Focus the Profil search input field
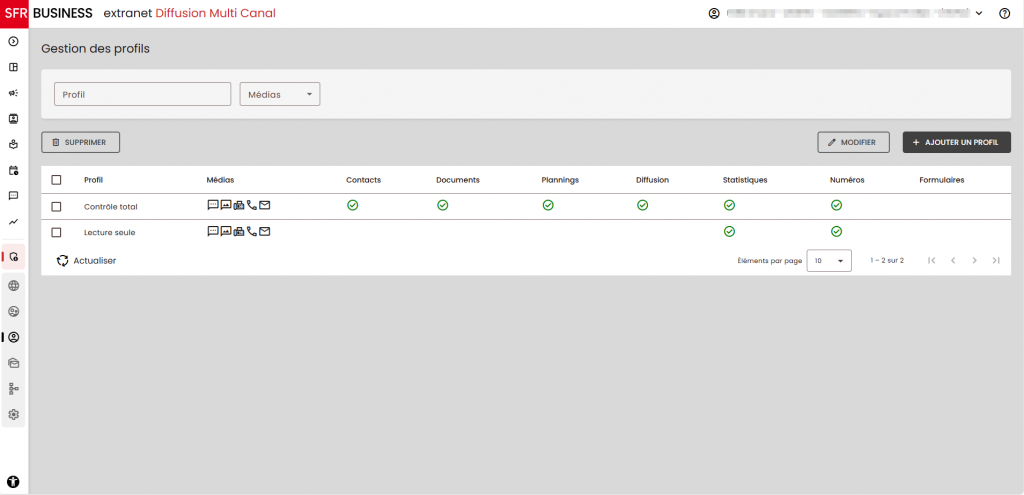The height and width of the screenshot is (495, 1024). [x=143, y=94]
